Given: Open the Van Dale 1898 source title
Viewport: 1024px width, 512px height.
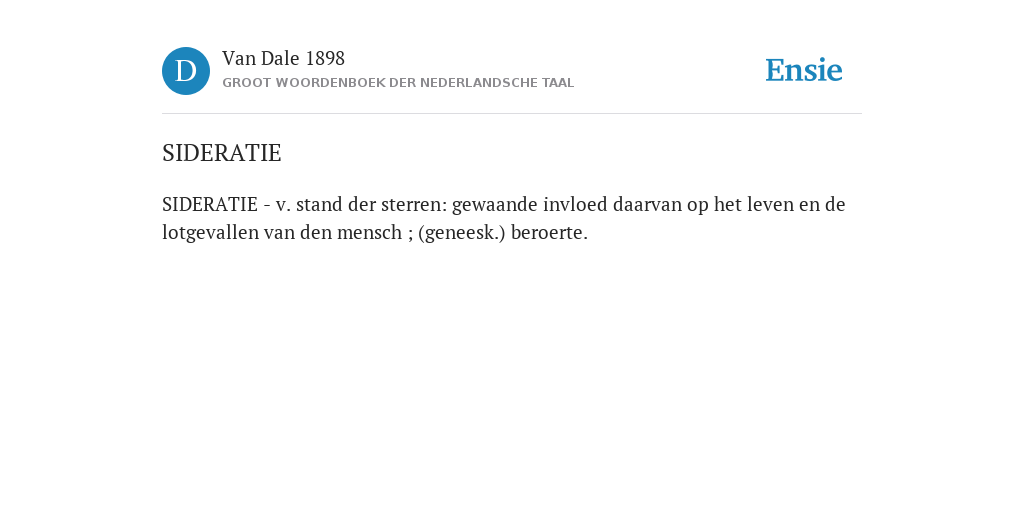Looking at the screenshot, I should point(283,59).
